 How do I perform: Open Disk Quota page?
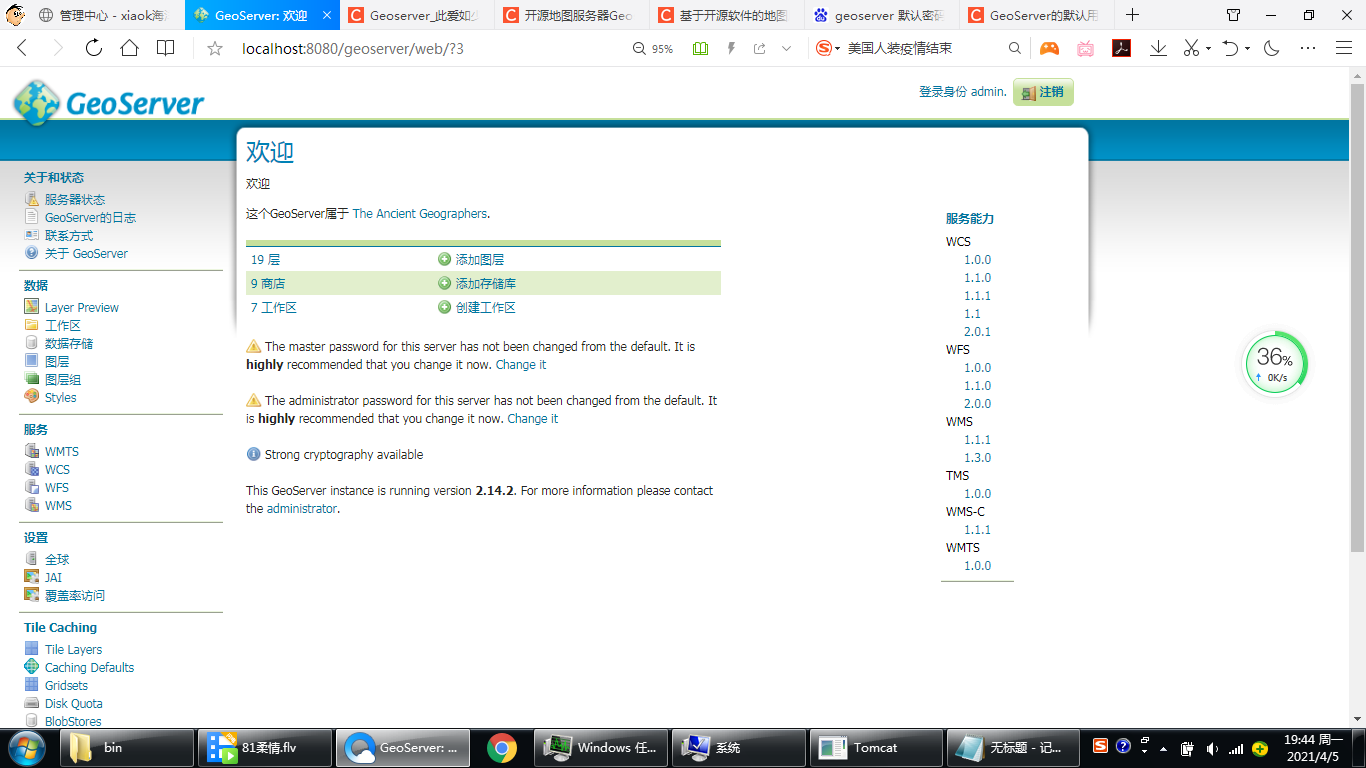pos(73,704)
